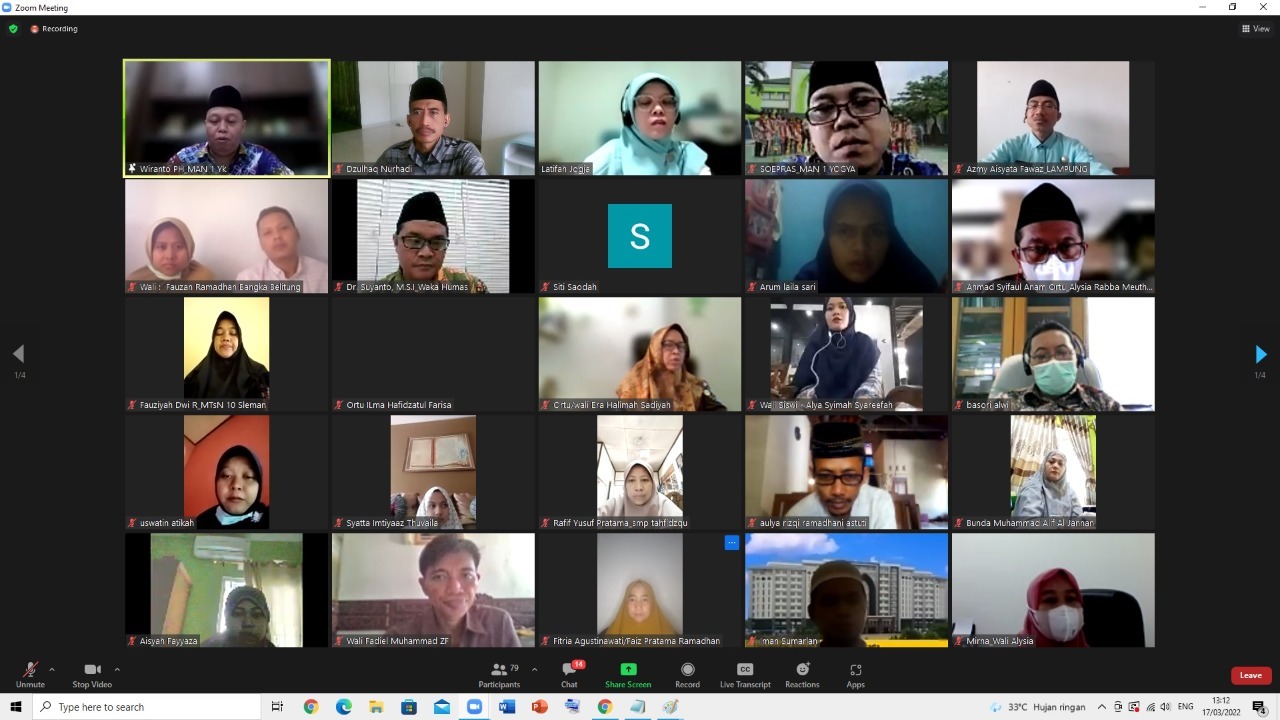Open the Chat panel
Viewport: 1280px width, 720px height.
tap(569, 674)
